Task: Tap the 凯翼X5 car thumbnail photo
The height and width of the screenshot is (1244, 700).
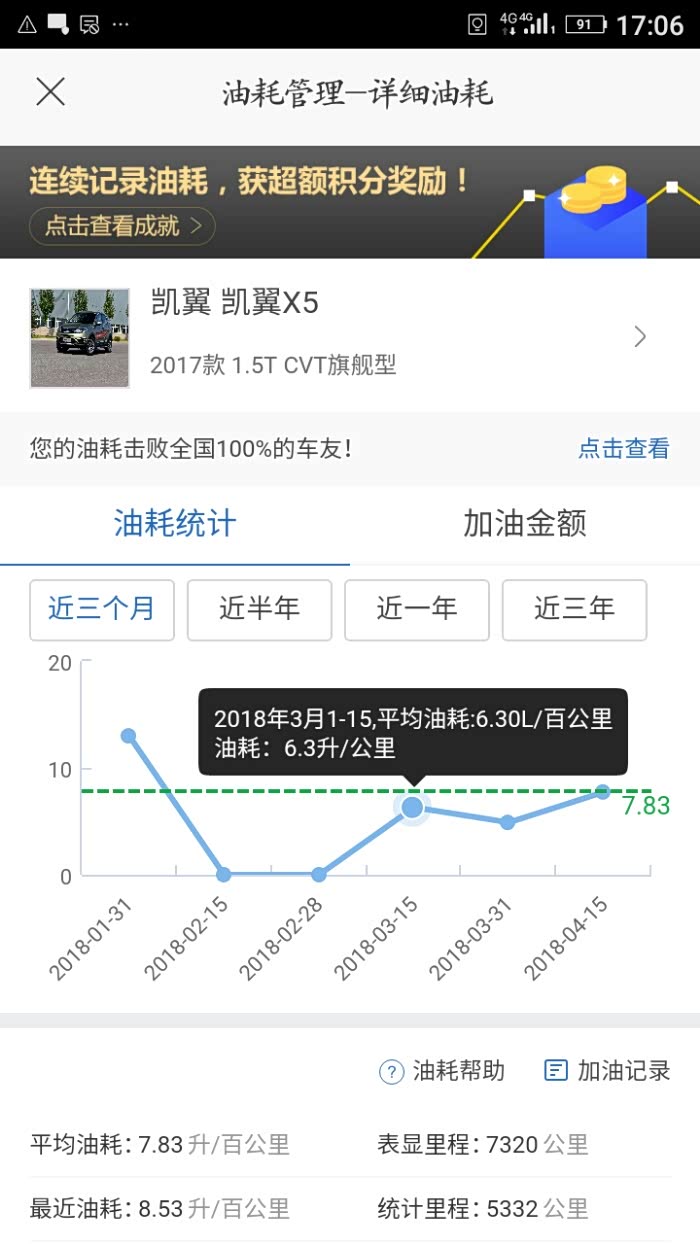Action: pyautogui.click(x=80, y=338)
